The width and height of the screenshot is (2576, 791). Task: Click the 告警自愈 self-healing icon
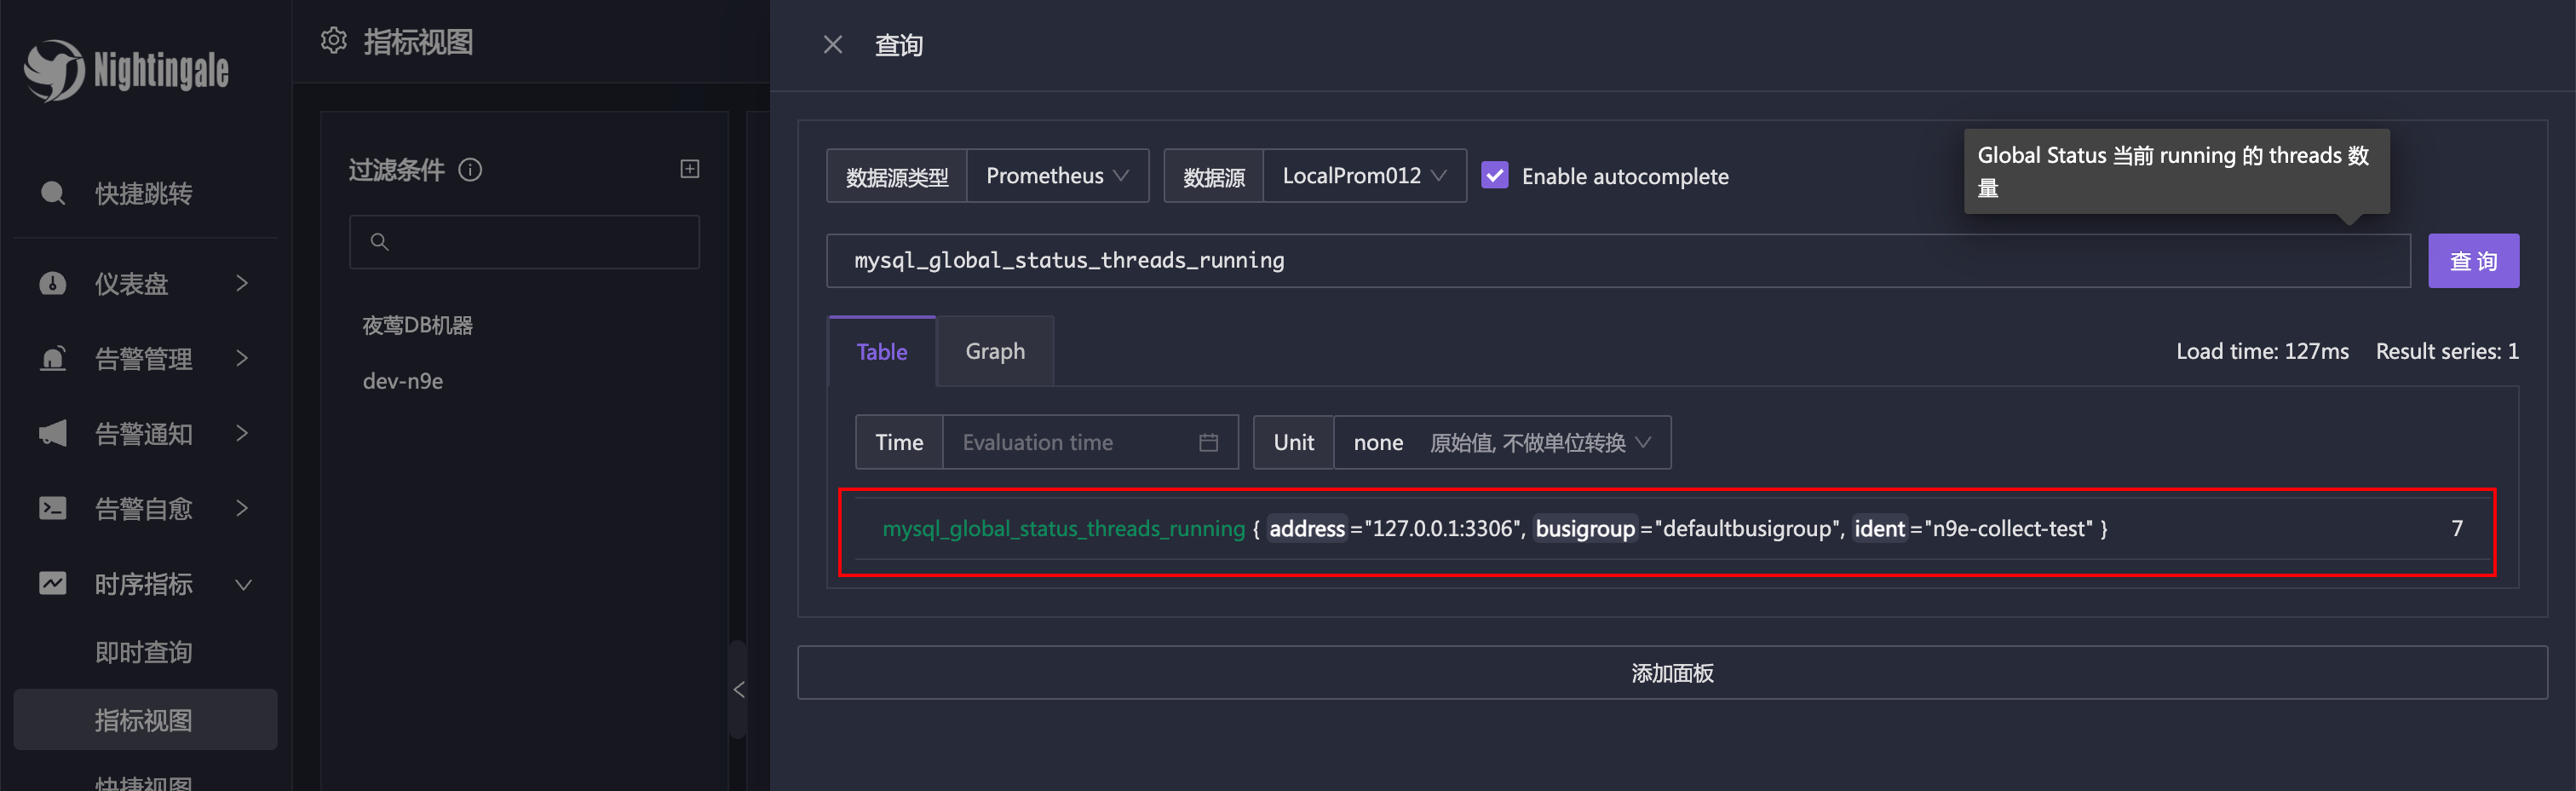click(x=52, y=508)
